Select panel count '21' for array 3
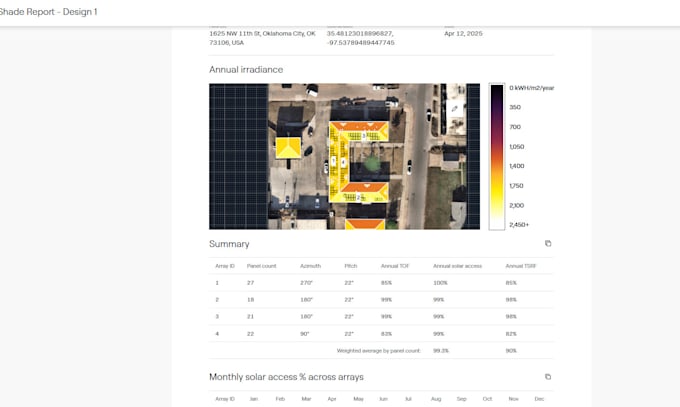Image resolution: width=680 pixels, height=407 pixels. click(250, 317)
